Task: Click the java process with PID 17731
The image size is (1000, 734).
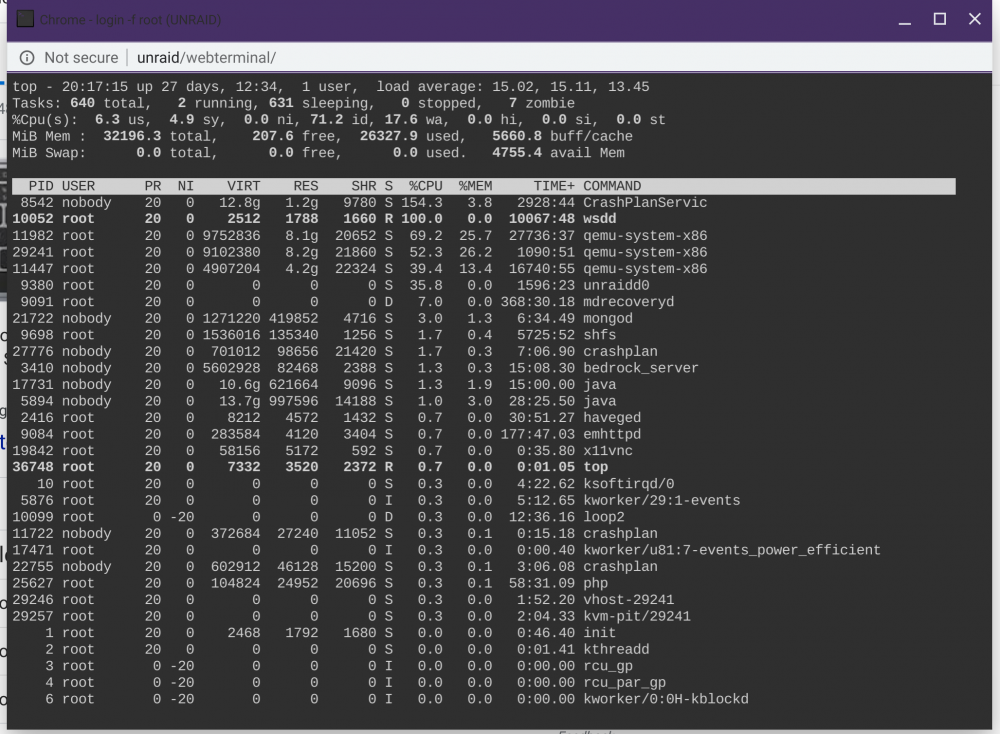Action: [599, 385]
